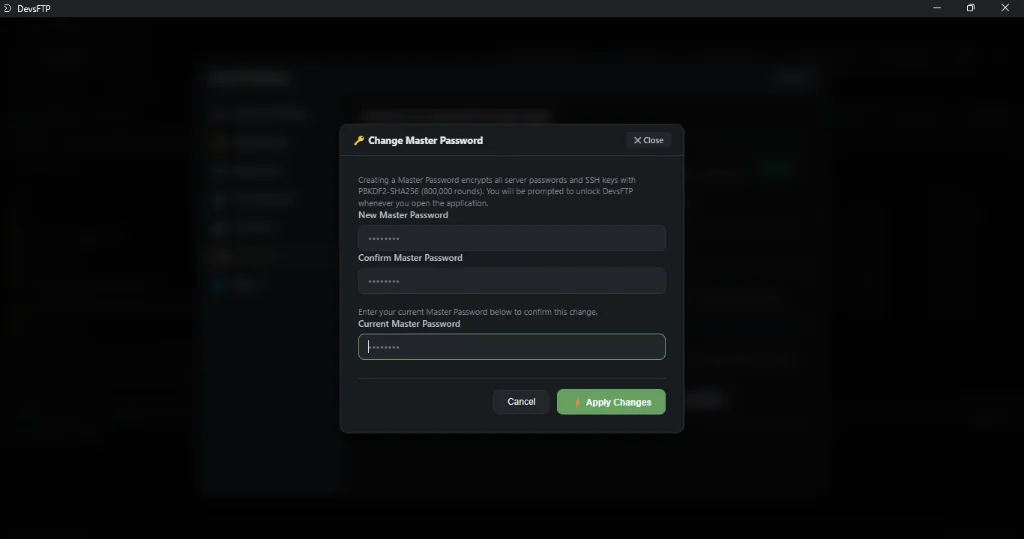This screenshot has width=1024, height=539.
Task: Close the DevsFTP application window
Action: [1005, 8]
